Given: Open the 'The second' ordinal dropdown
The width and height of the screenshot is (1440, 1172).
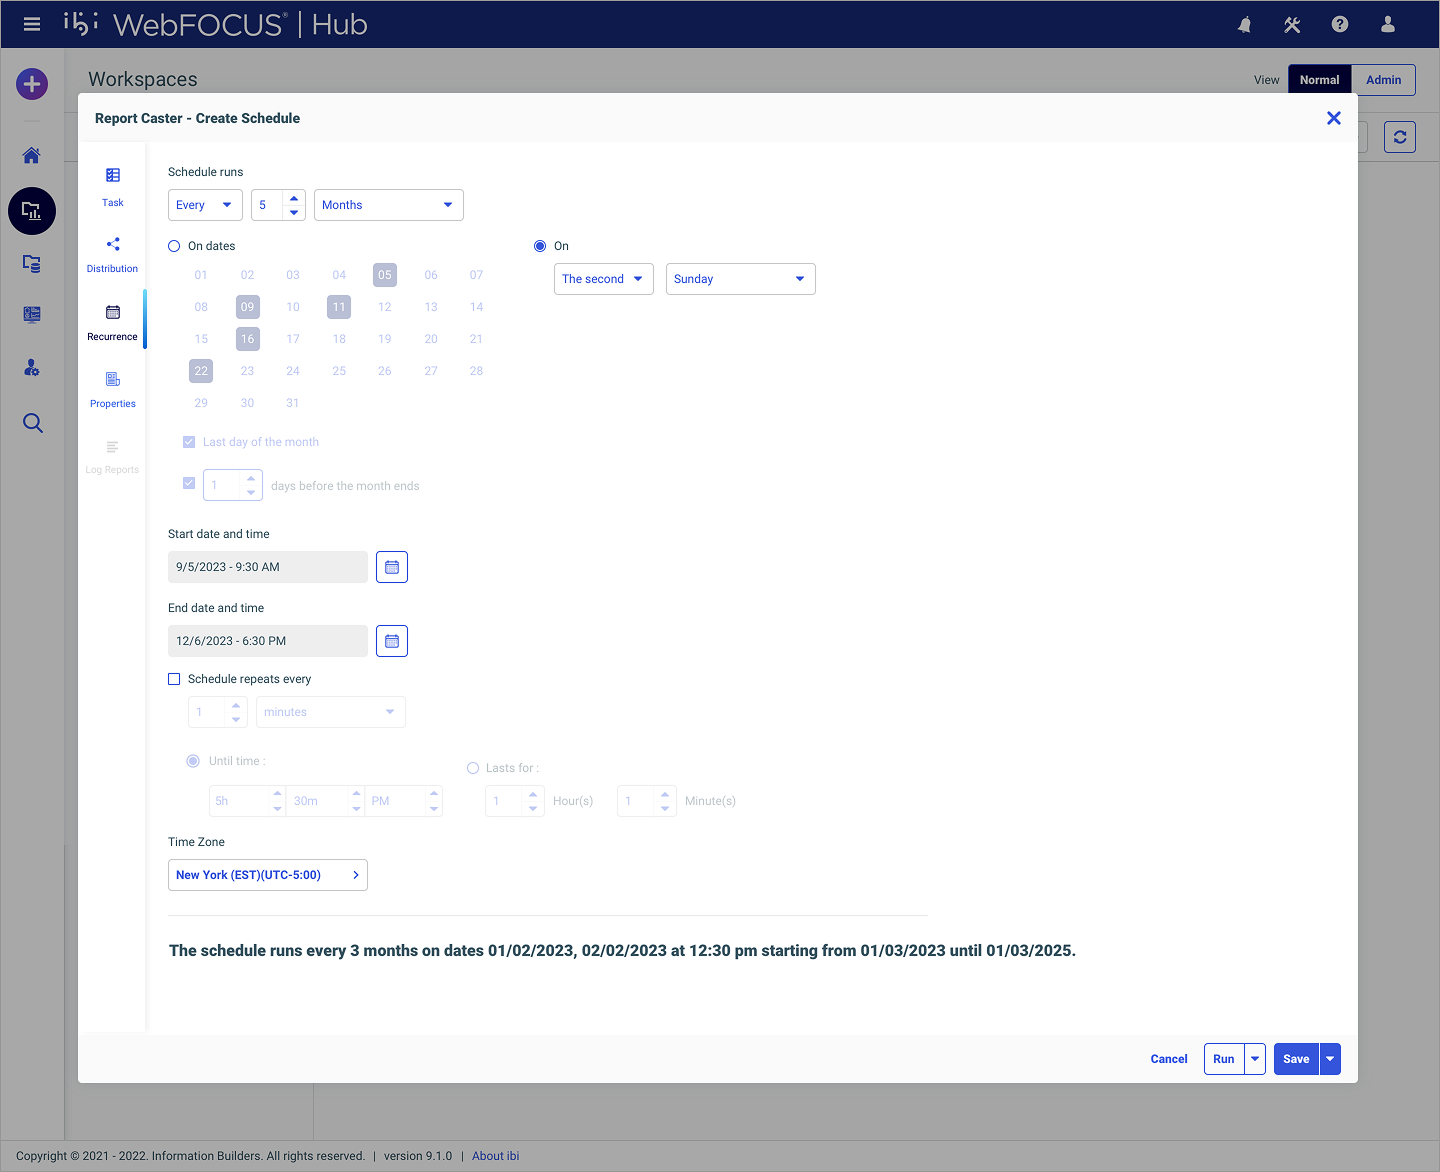Looking at the screenshot, I should (603, 279).
